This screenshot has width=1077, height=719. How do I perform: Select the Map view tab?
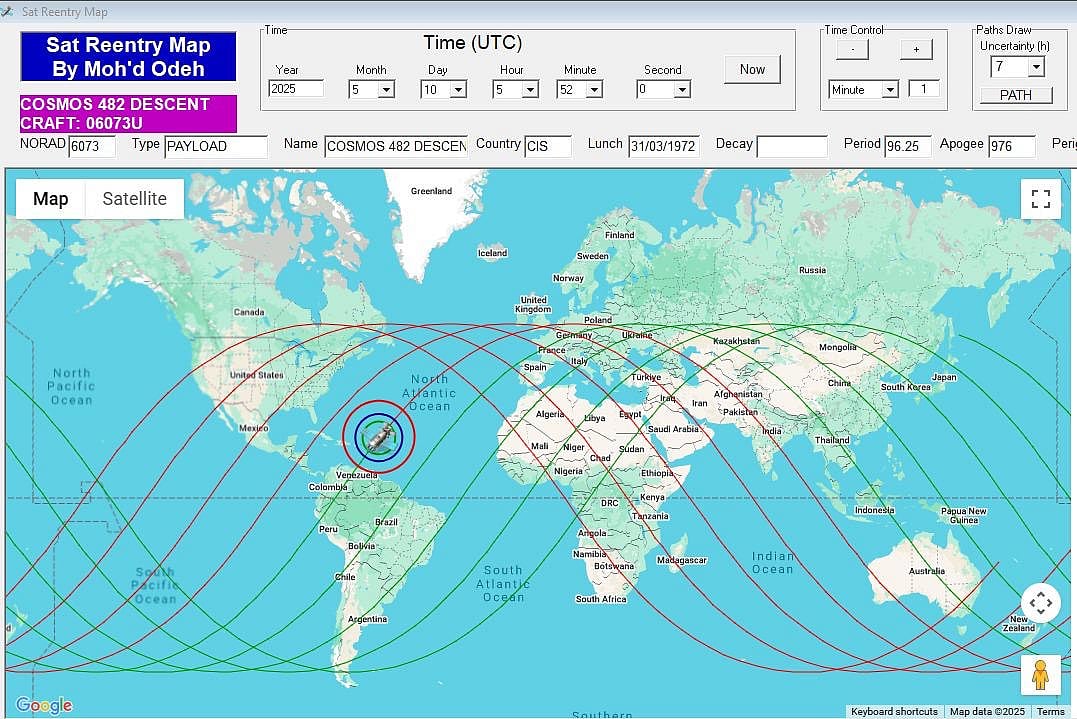[x=51, y=199]
